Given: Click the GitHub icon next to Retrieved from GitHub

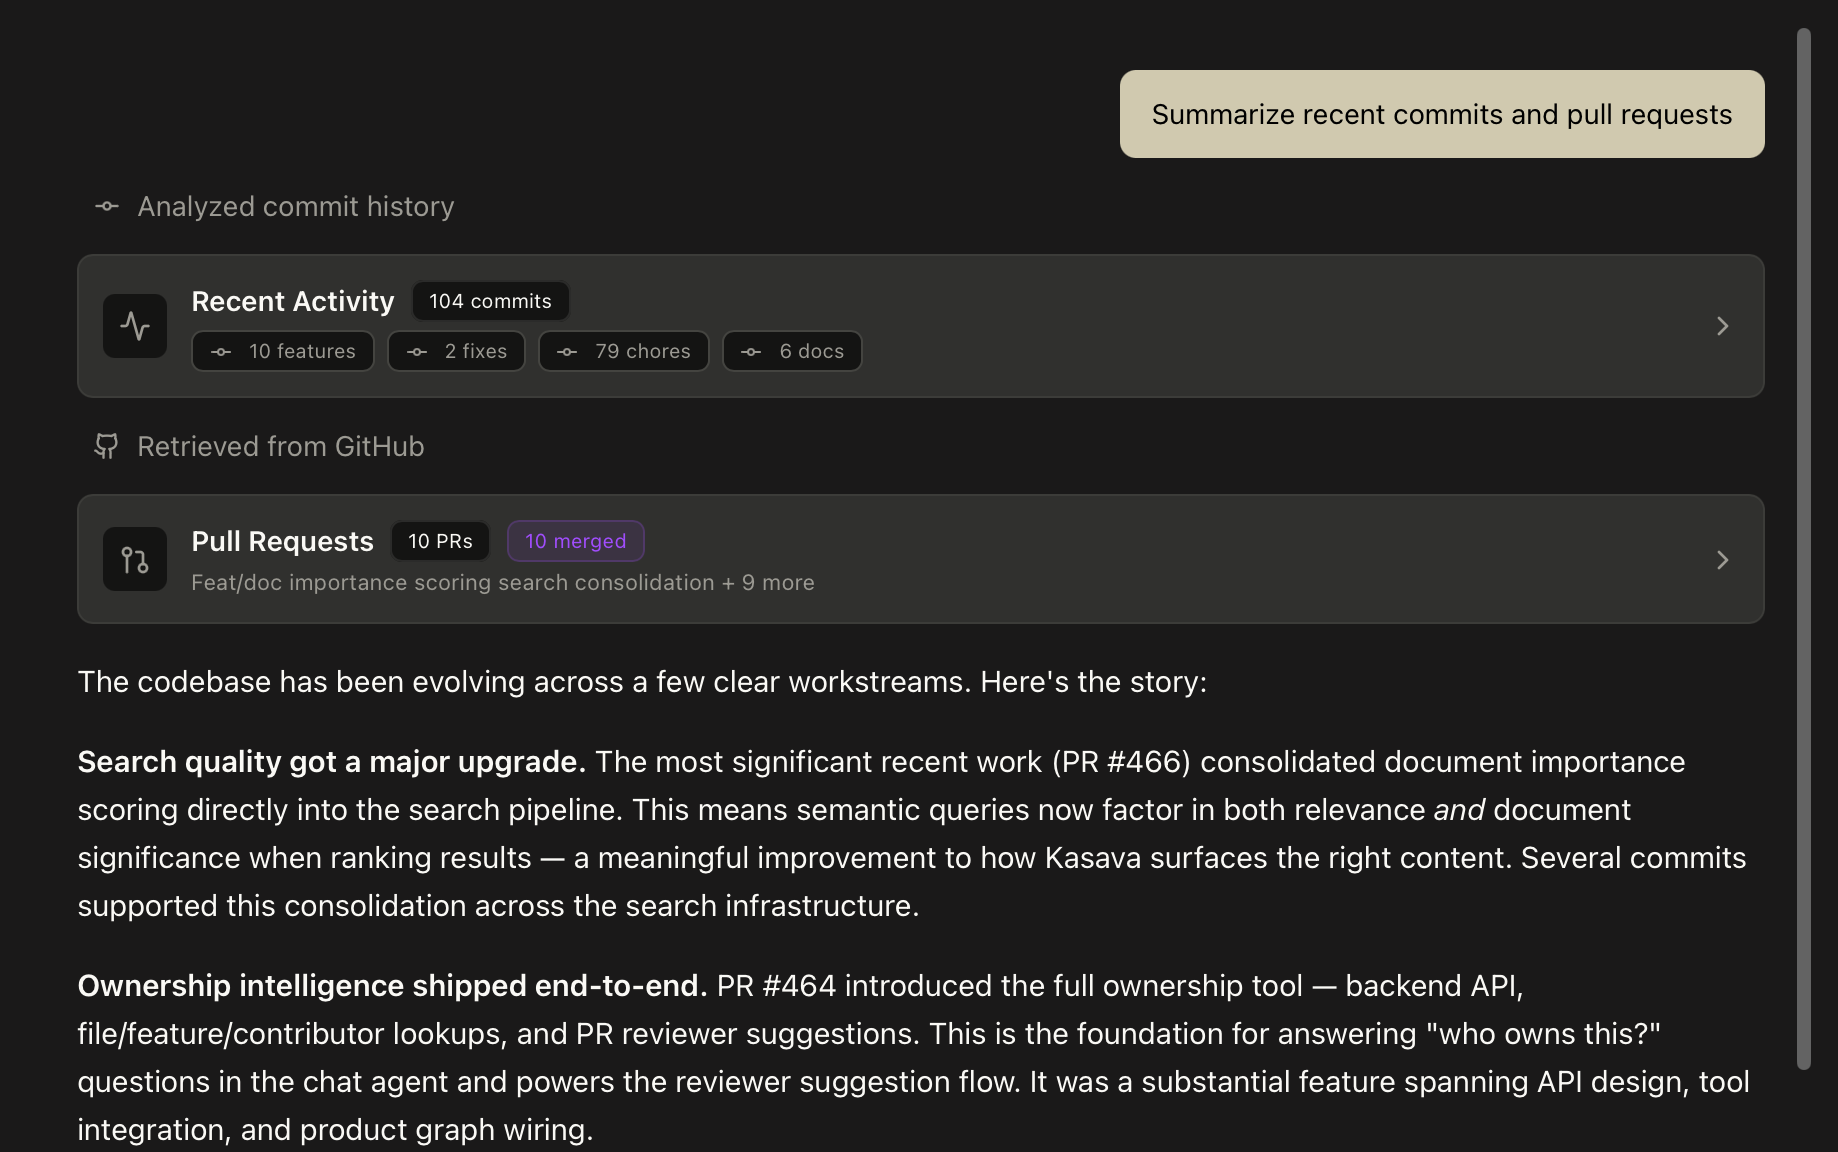Looking at the screenshot, I should (x=107, y=446).
